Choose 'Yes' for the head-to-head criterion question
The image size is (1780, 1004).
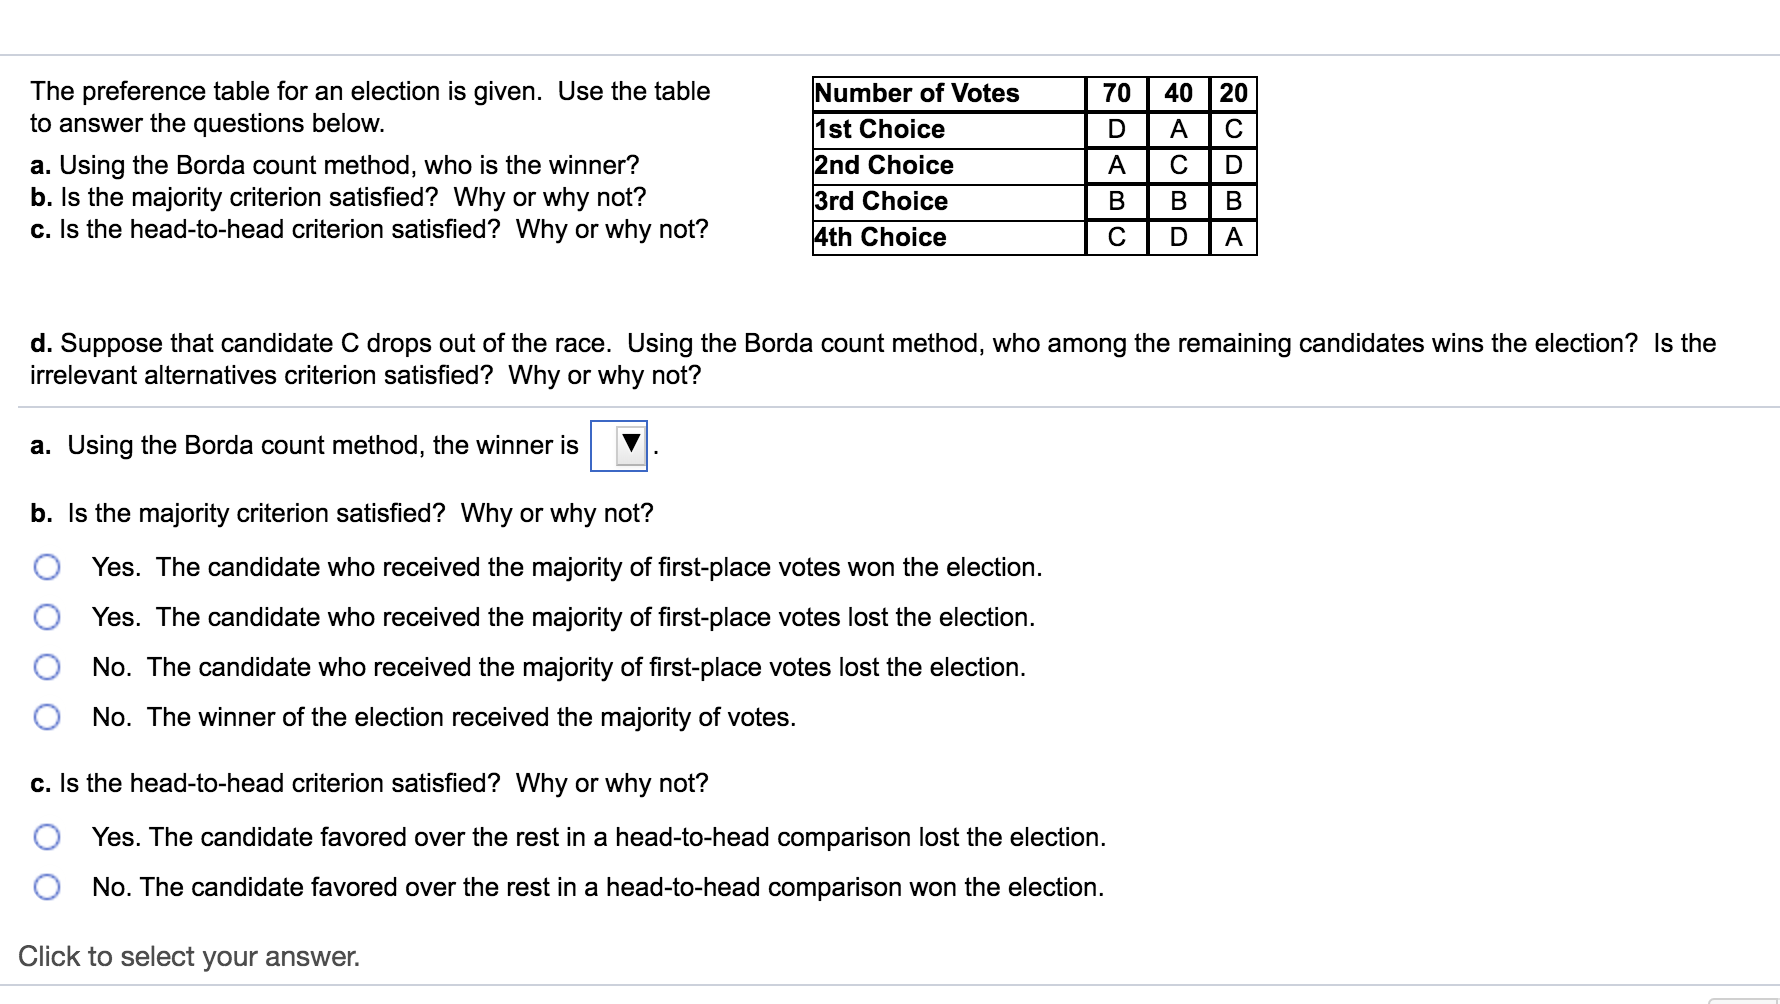point(46,837)
